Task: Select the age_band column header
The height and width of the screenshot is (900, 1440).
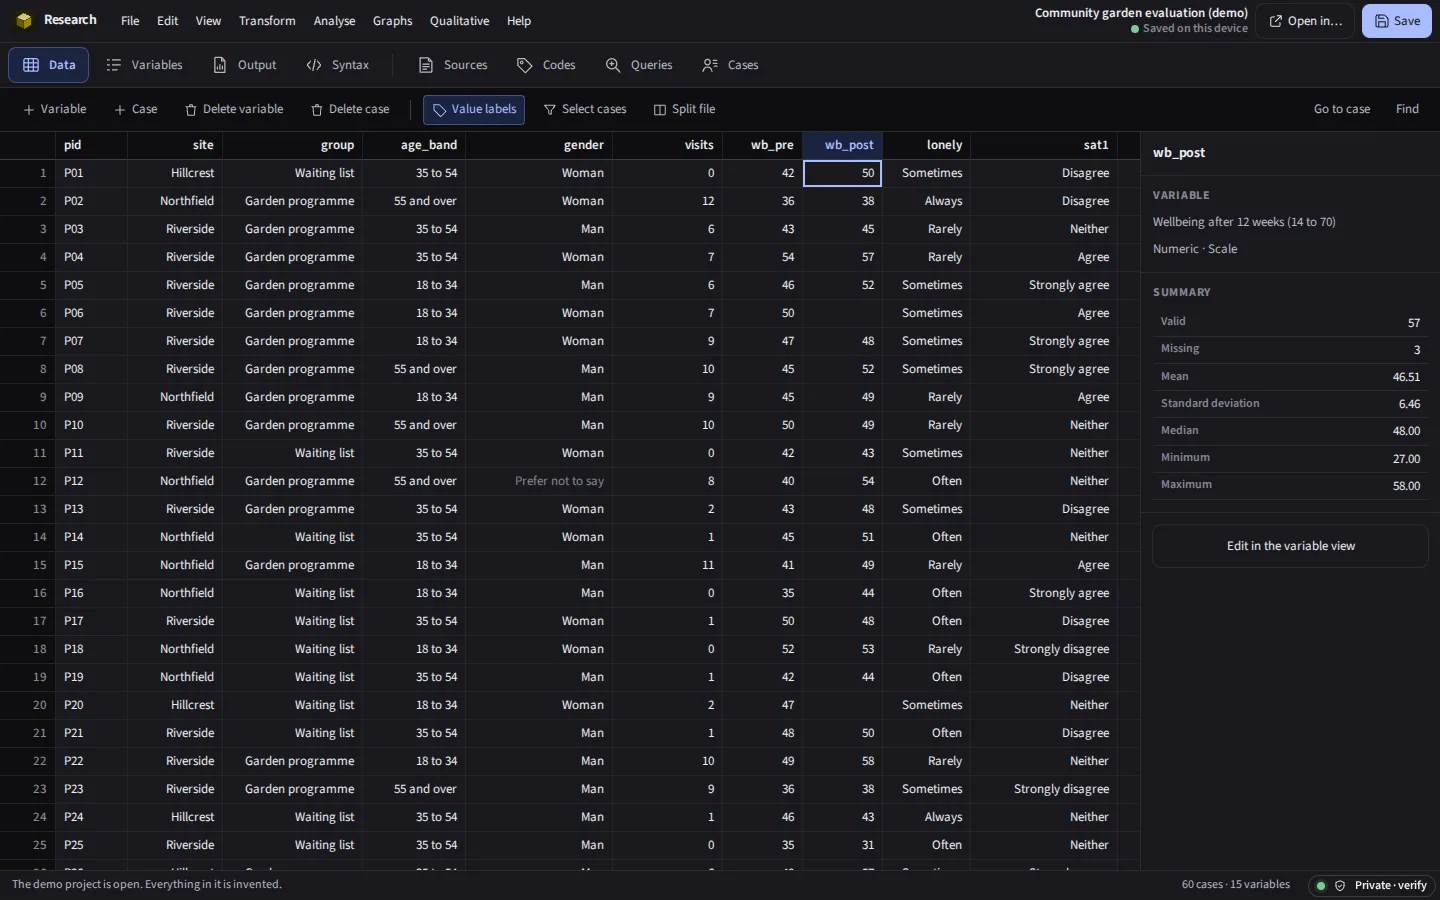Action: tap(414, 145)
